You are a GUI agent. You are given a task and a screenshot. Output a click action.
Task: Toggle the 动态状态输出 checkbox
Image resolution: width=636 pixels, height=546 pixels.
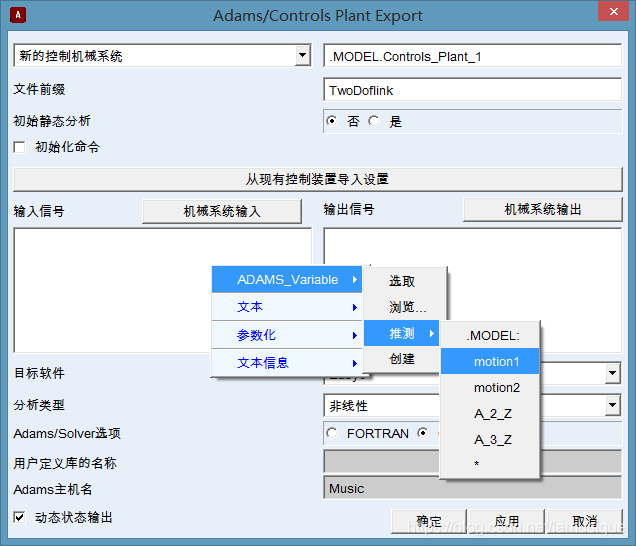coord(19,517)
